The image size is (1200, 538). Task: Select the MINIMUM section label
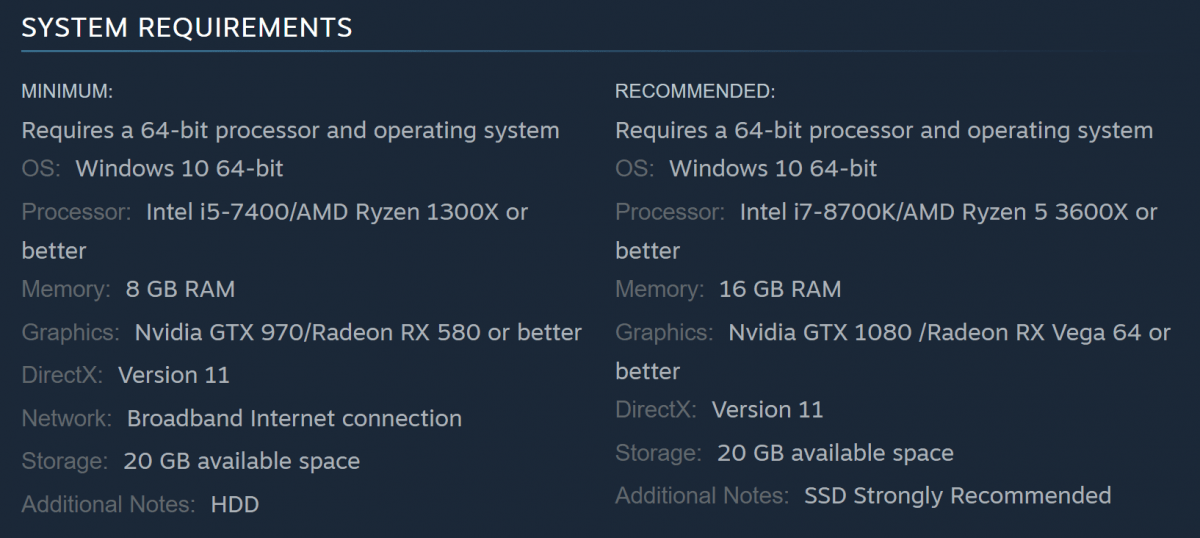coord(67,92)
